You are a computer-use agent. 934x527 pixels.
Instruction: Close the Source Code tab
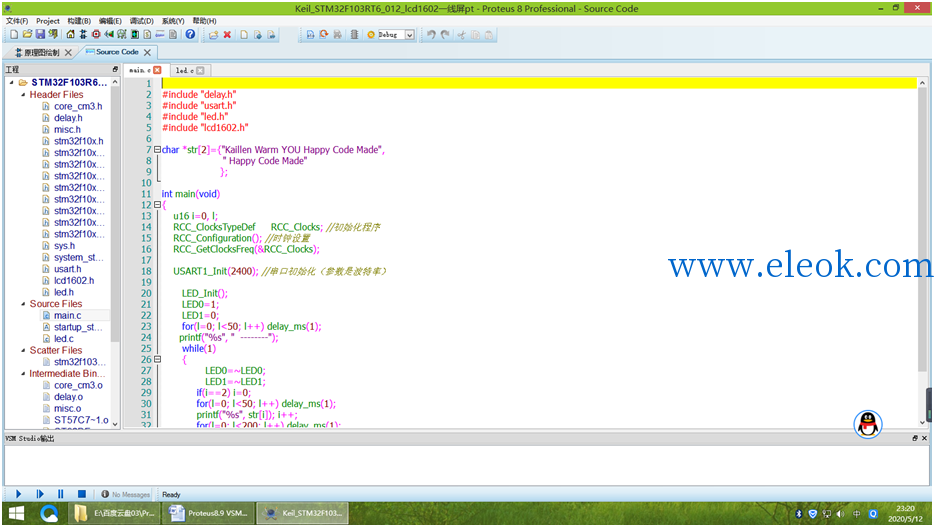coord(147,52)
